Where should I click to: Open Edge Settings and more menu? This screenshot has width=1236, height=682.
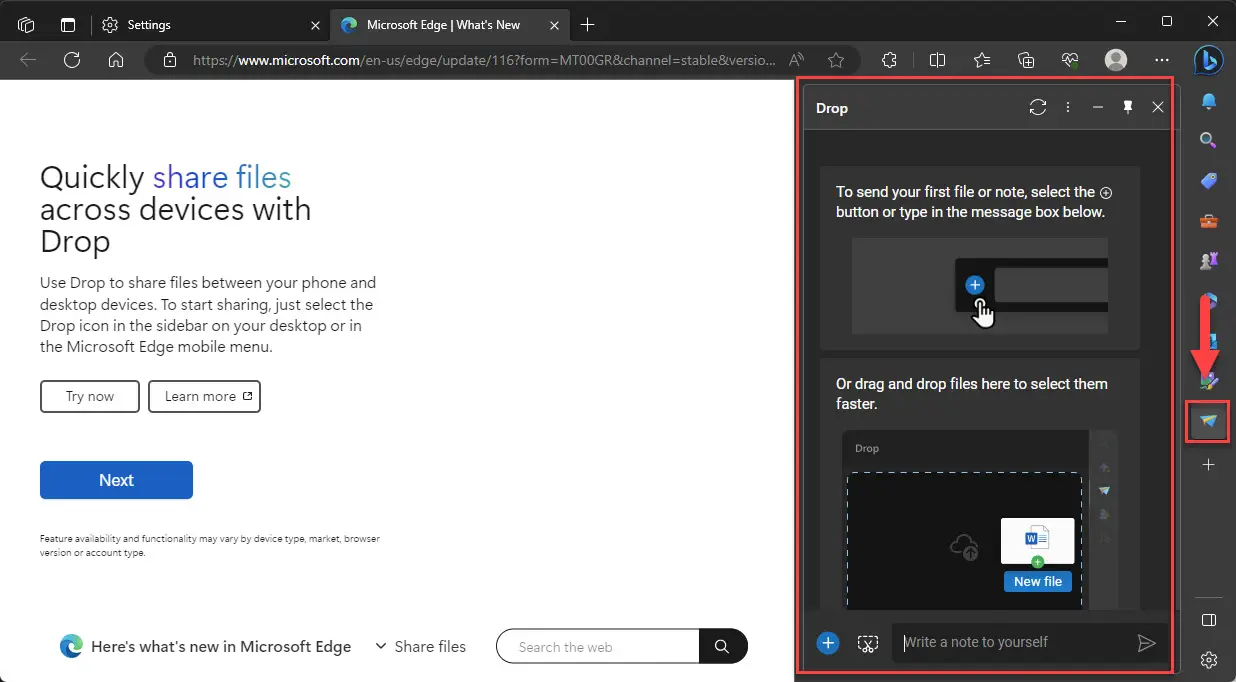[1161, 61]
